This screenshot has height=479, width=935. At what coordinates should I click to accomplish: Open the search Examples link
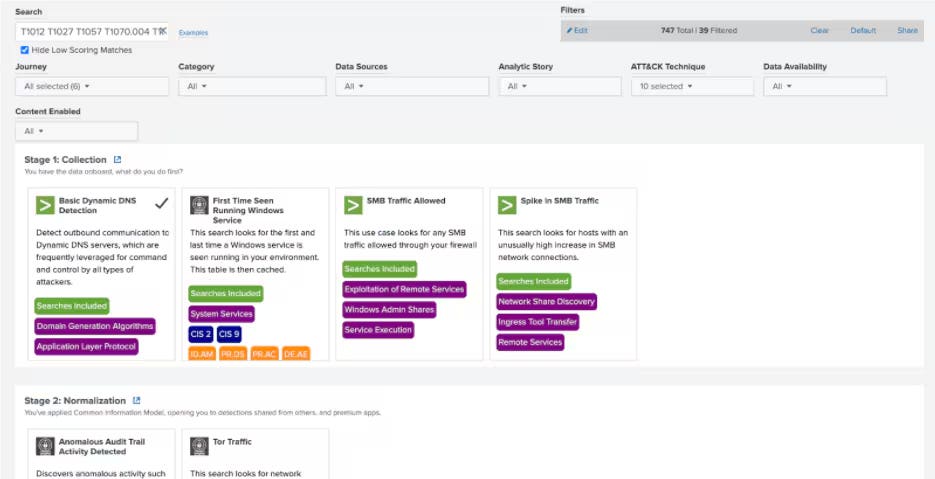[193, 32]
